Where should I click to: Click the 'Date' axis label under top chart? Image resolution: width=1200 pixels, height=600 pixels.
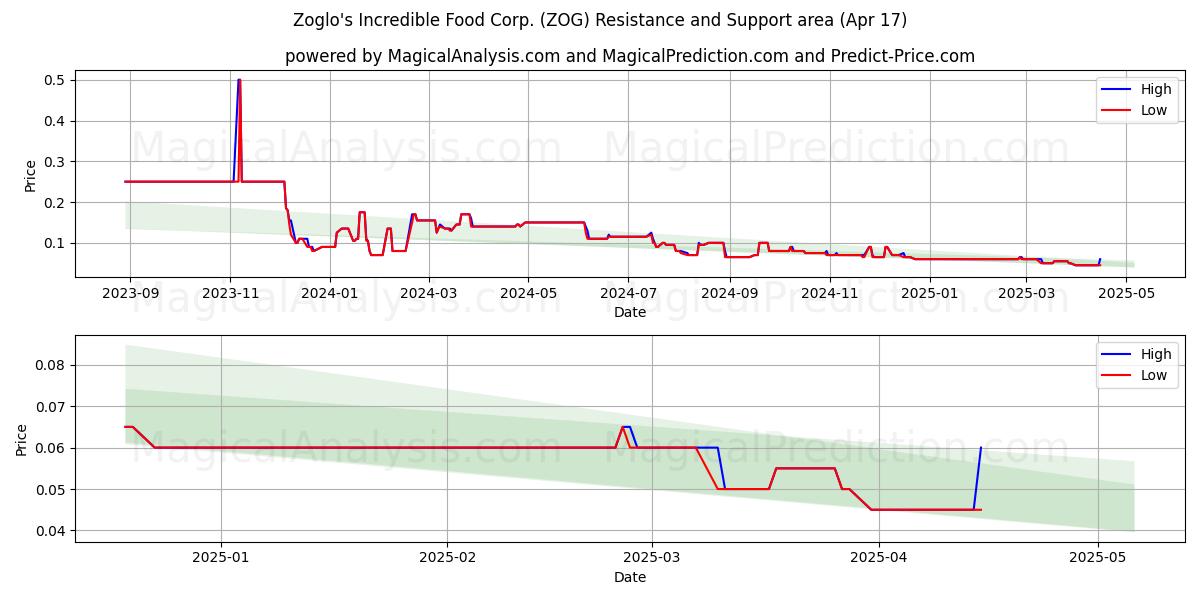pyautogui.click(x=630, y=312)
